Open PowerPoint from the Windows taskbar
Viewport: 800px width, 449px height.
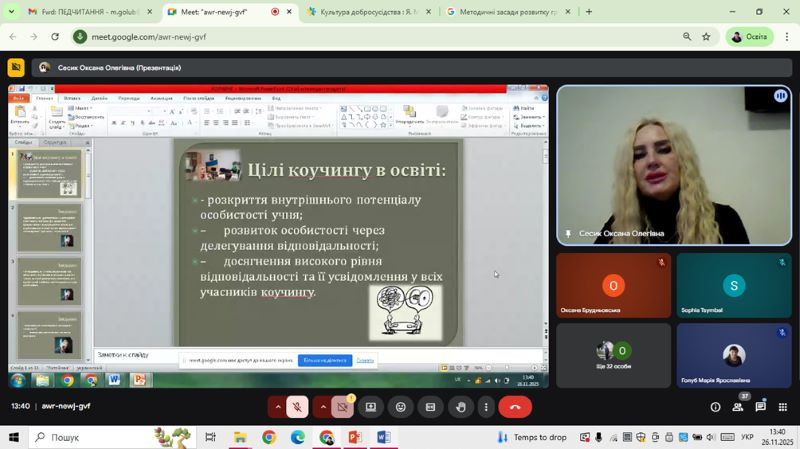pos(354,437)
